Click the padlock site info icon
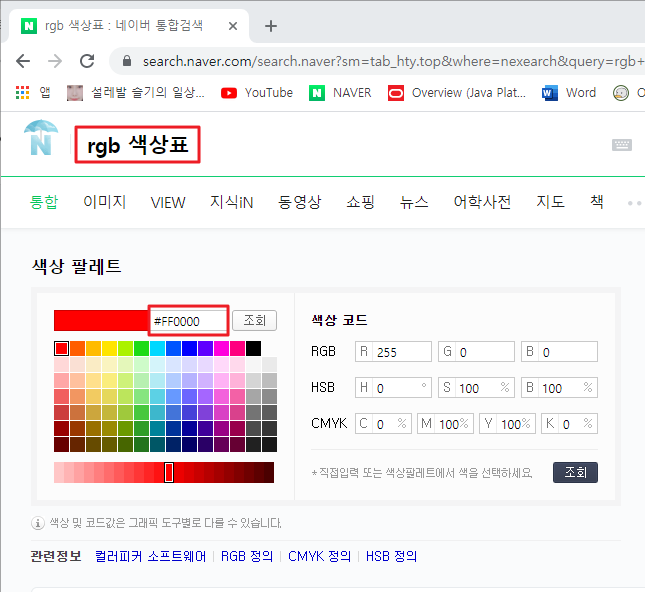Screen dimensions: 645x592 point(127,61)
